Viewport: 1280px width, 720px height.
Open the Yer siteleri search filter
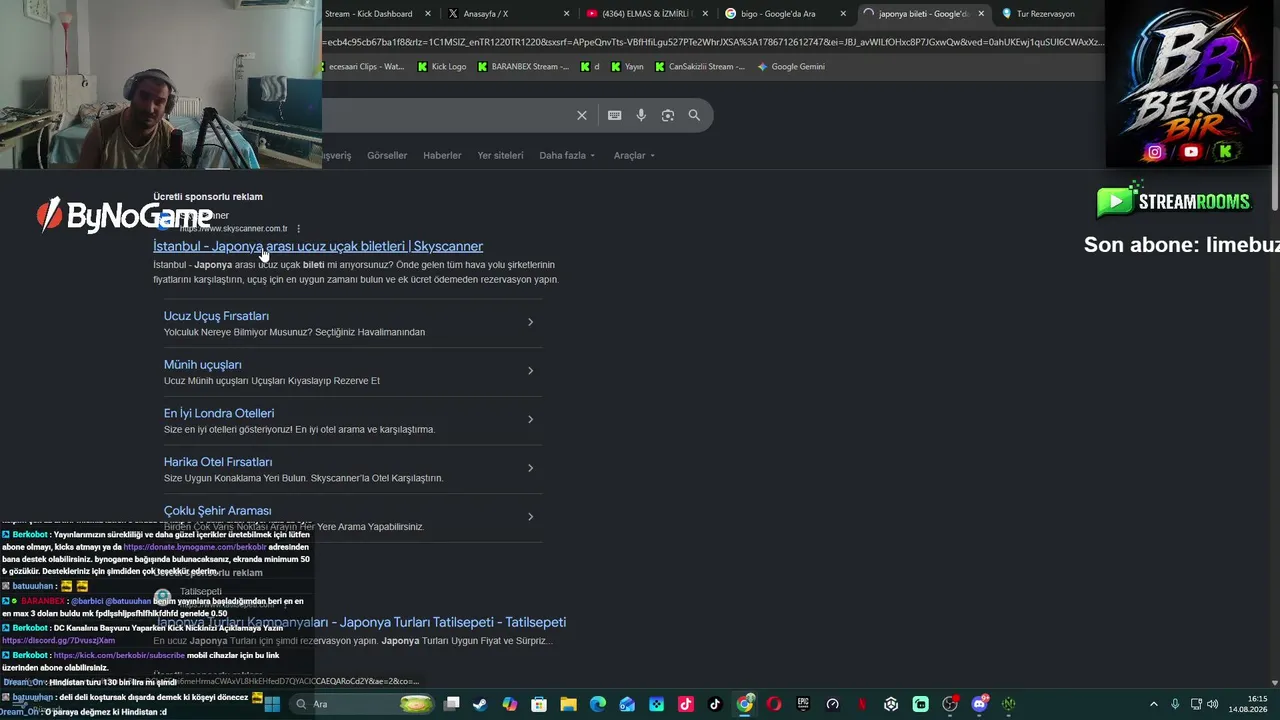point(500,156)
